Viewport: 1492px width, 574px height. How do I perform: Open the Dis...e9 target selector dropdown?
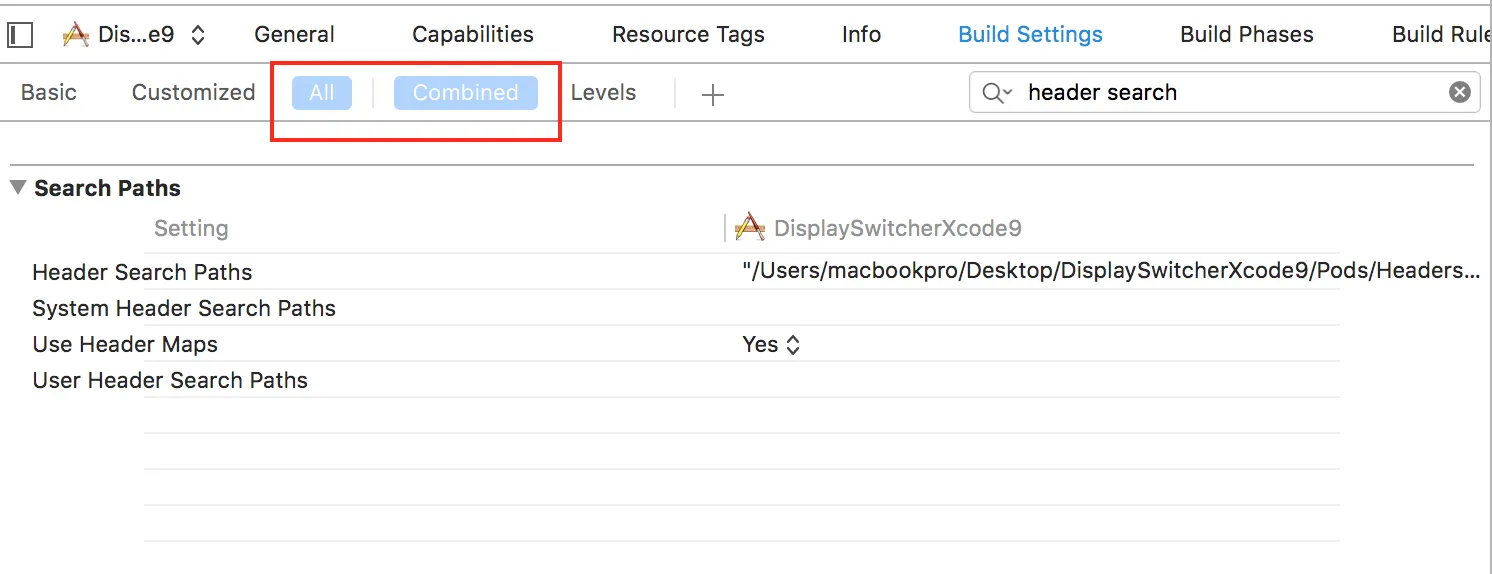[x=198, y=35]
